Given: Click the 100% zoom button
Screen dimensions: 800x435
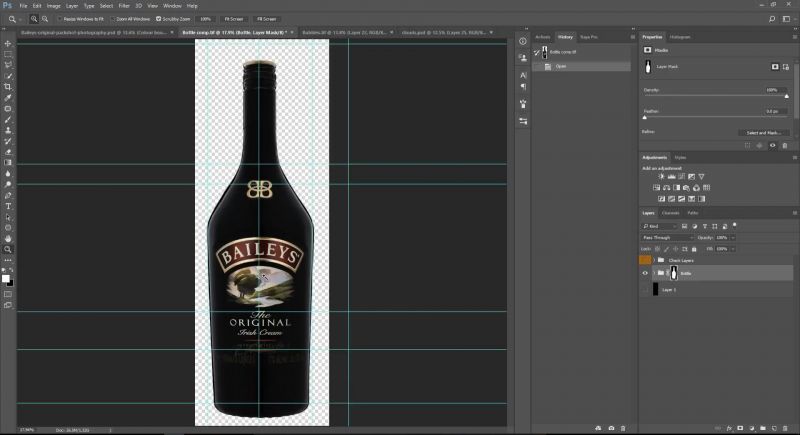Looking at the screenshot, I should (x=206, y=19).
